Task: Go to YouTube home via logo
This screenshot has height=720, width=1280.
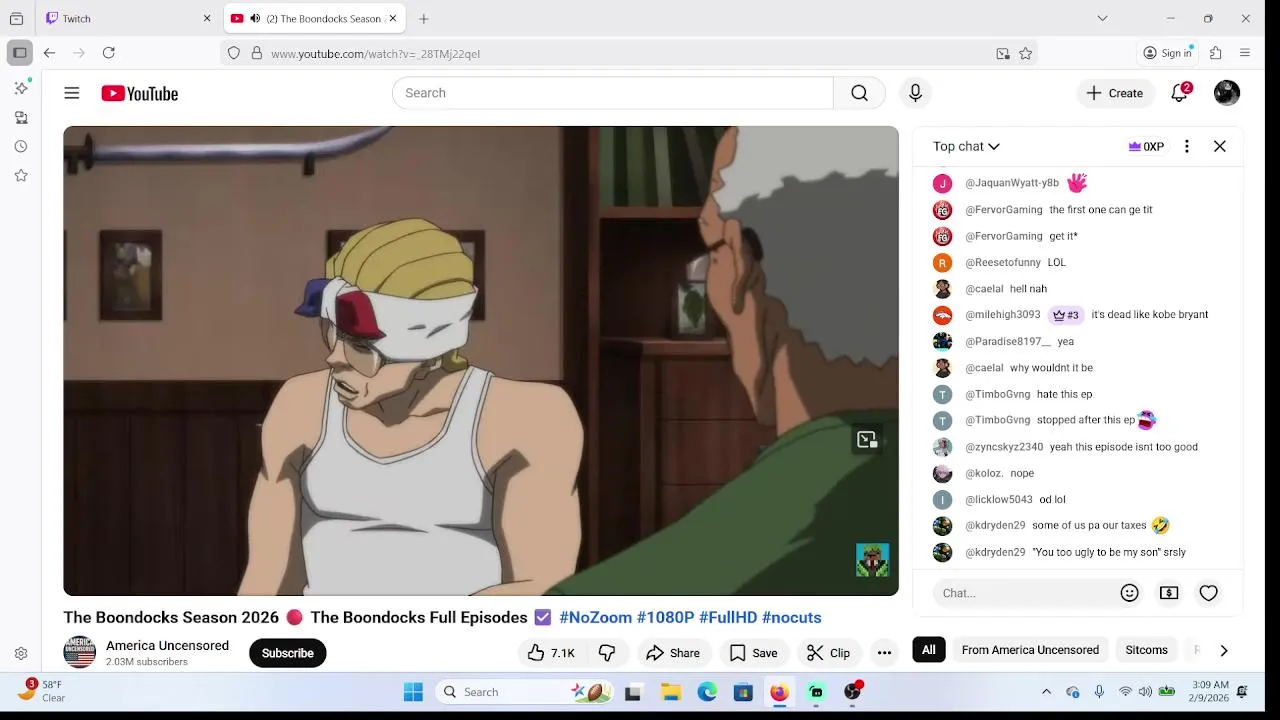Action: [x=139, y=93]
